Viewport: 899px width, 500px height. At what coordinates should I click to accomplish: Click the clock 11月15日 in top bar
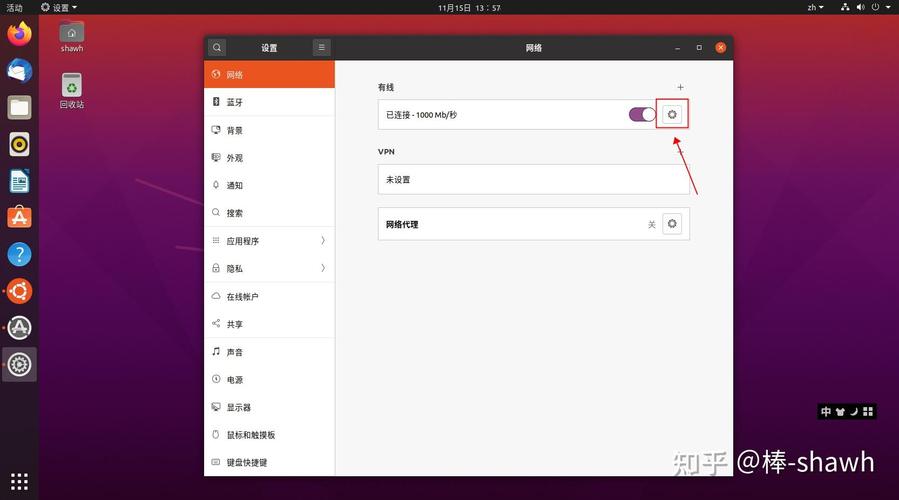pyautogui.click(x=469, y=8)
